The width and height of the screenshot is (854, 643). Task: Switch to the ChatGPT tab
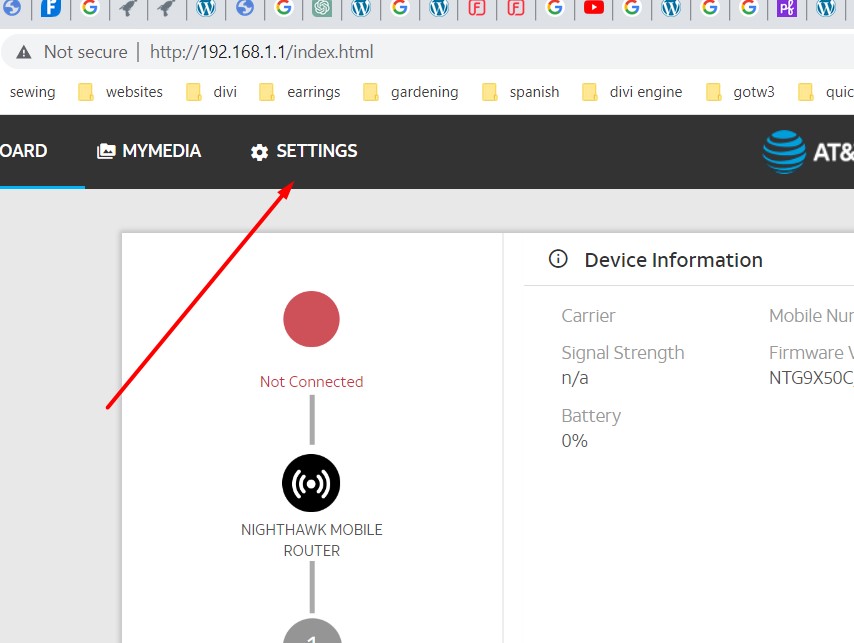tap(322, 8)
